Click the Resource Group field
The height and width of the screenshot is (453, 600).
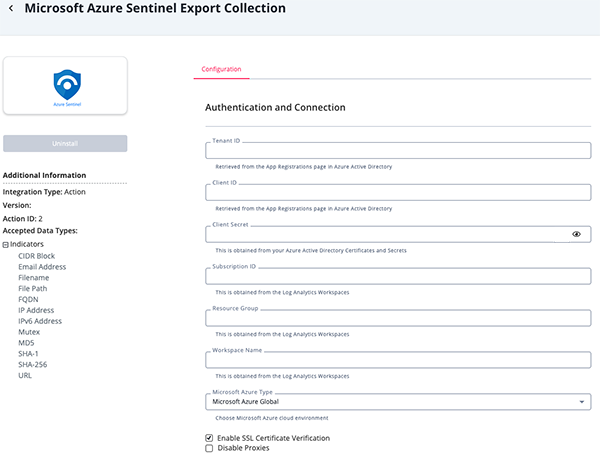[x=398, y=318]
